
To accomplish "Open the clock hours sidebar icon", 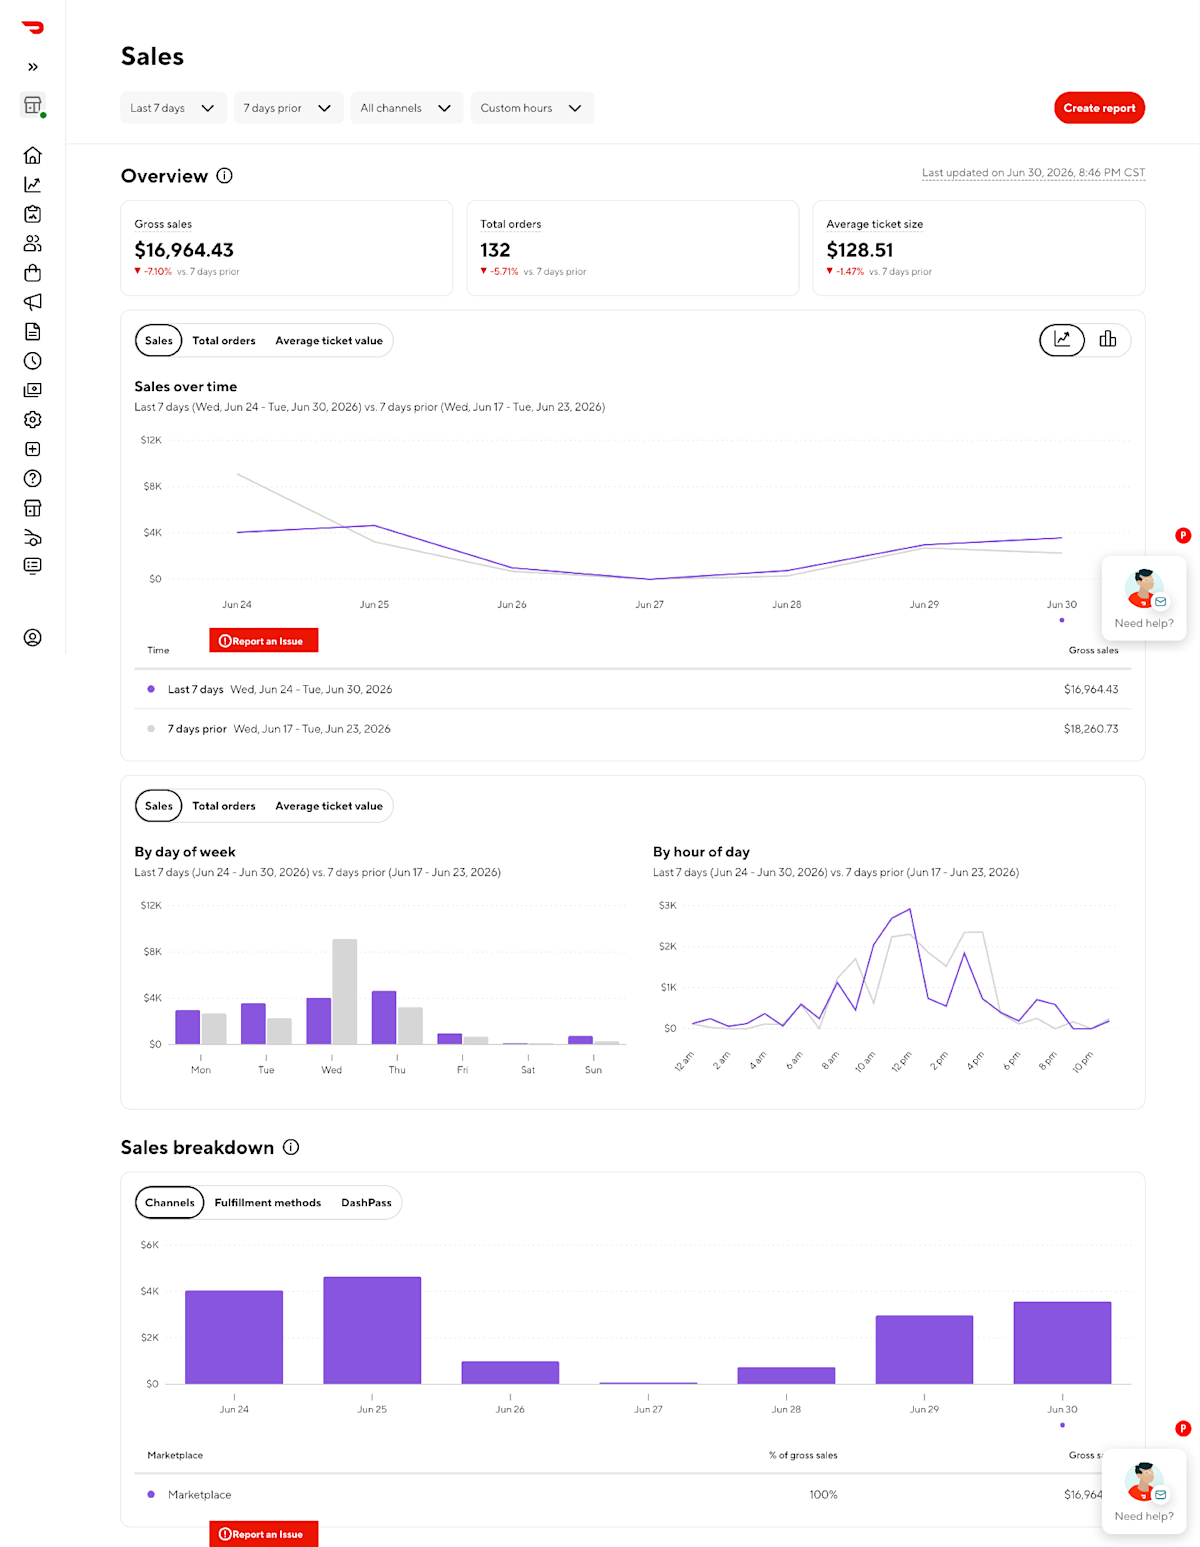I will [x=33, y=360].
